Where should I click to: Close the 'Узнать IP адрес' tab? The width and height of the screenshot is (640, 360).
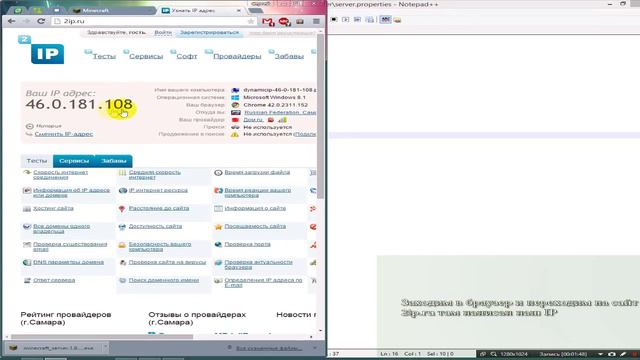click(x=238, y=10)
